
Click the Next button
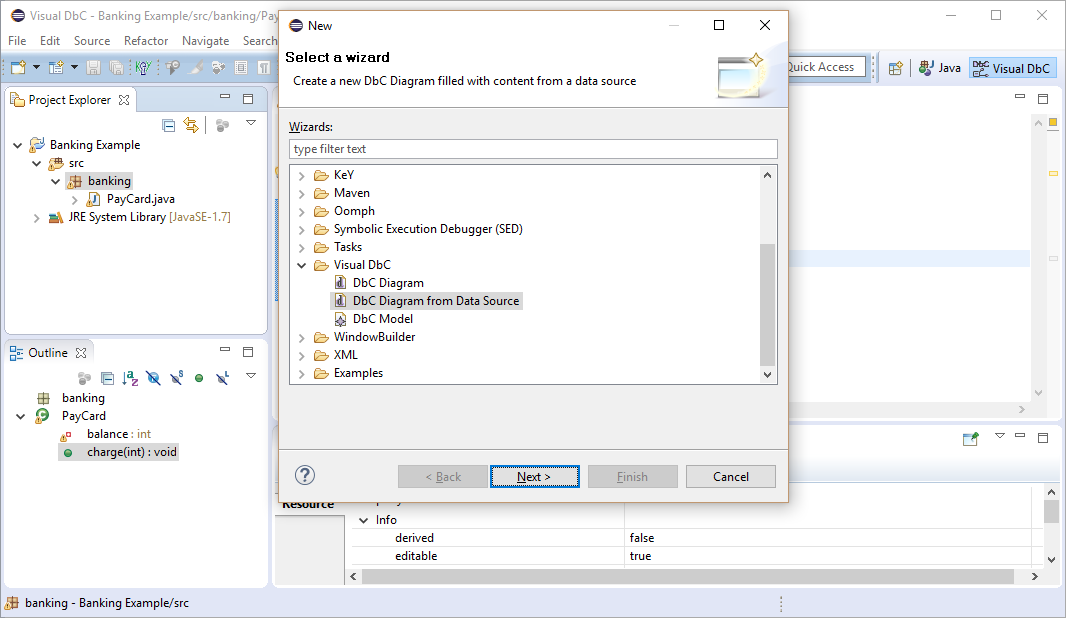click(x=534, y=477)
